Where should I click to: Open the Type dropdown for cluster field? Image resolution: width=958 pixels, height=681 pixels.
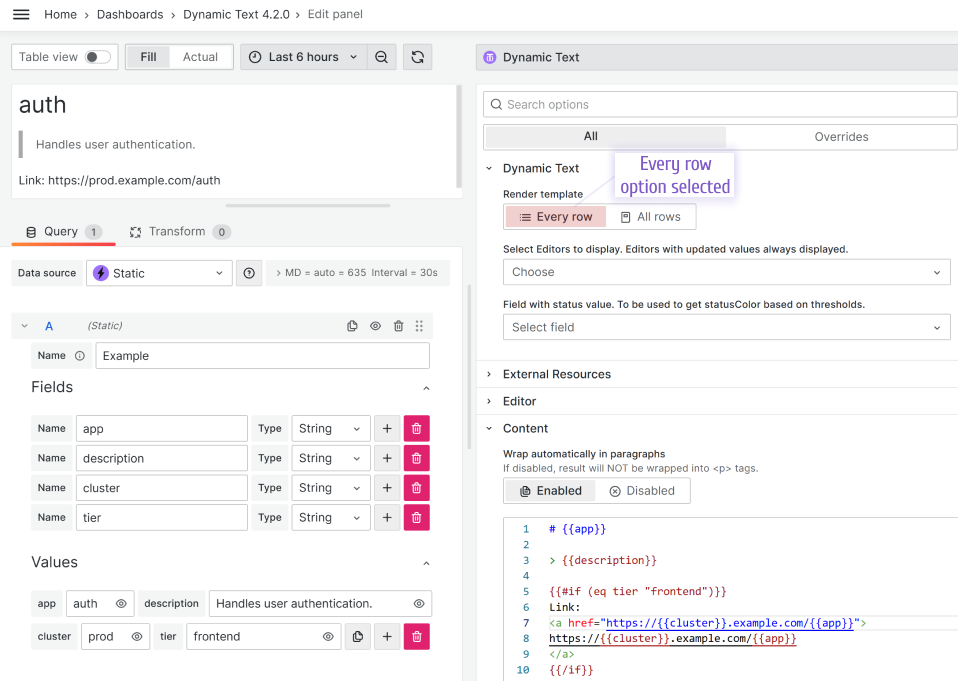tap(330, 487)
